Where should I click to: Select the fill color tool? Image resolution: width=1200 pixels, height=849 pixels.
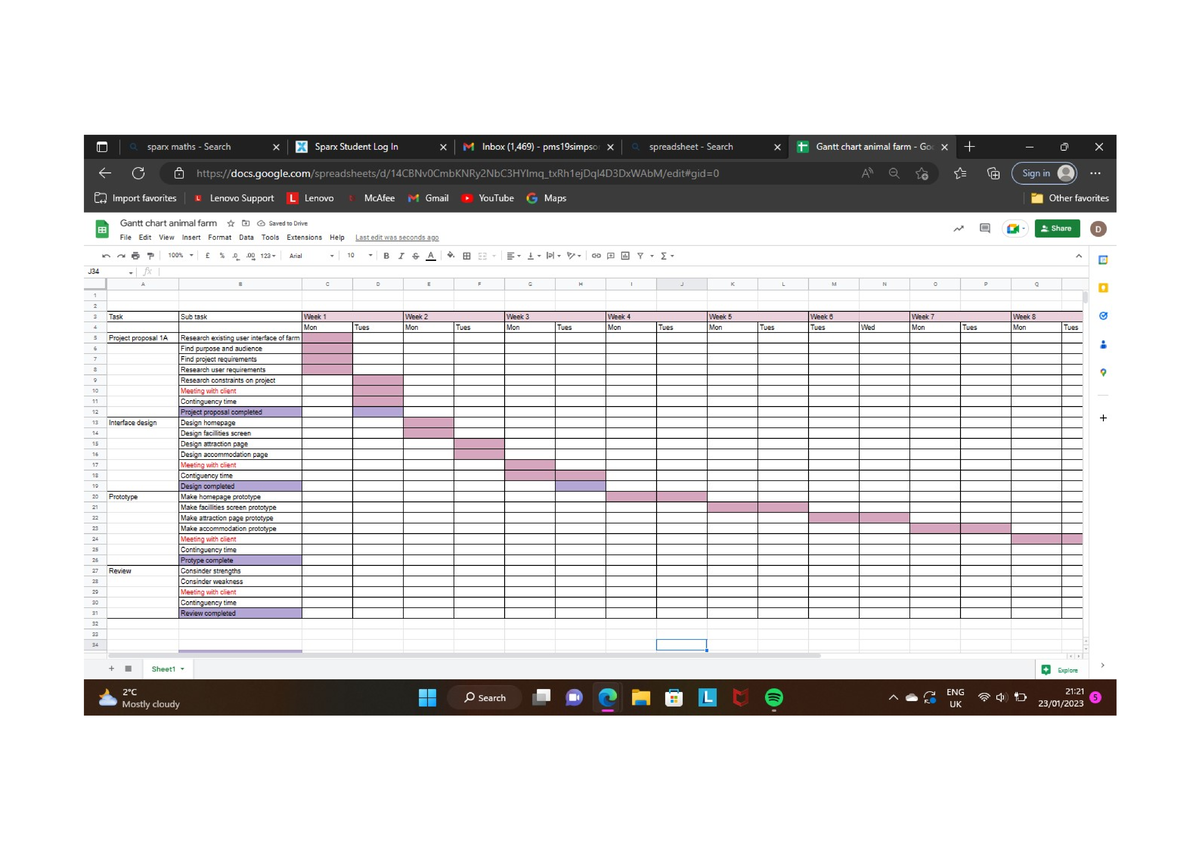(x=450, y=255)
